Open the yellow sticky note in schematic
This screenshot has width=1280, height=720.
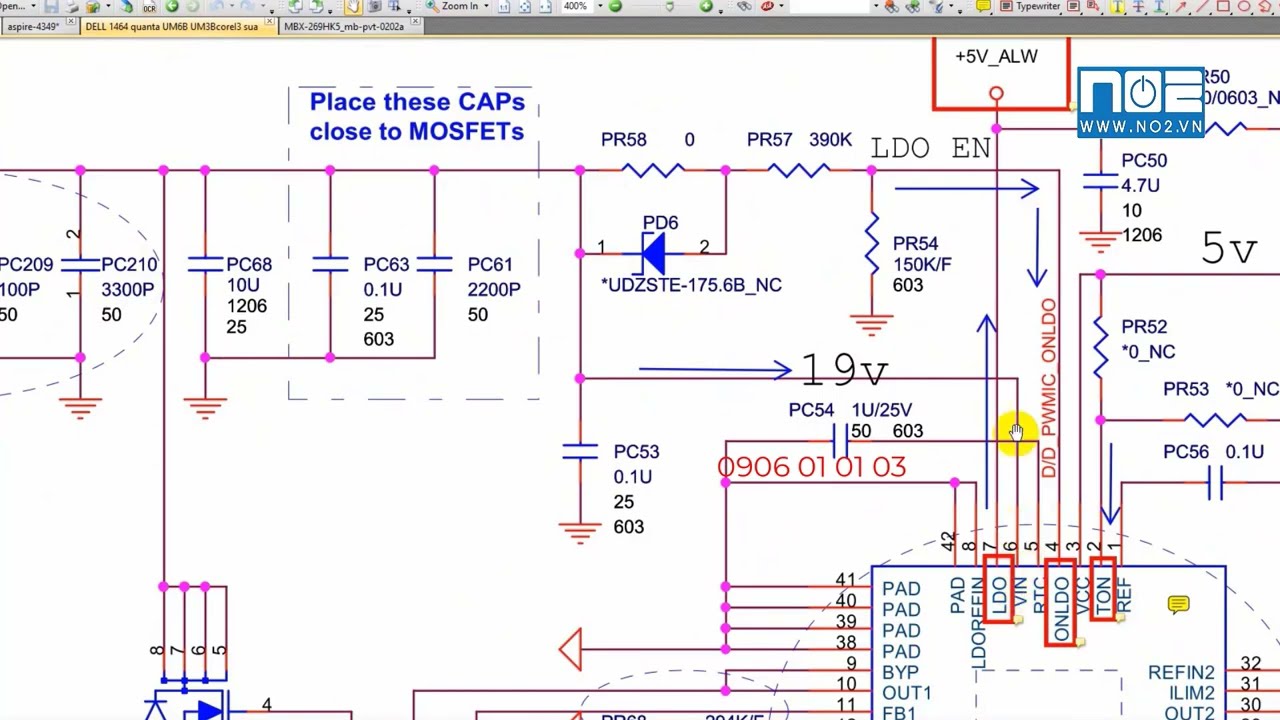1178,604
